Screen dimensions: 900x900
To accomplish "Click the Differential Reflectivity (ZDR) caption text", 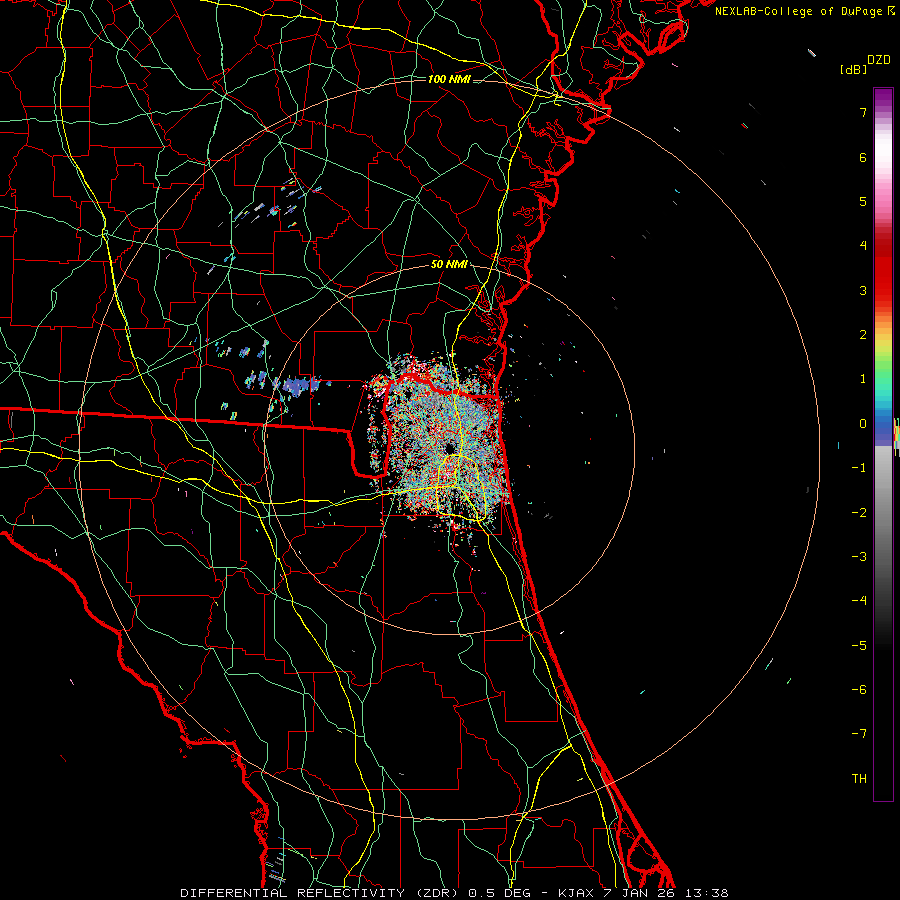I will 321,893.
